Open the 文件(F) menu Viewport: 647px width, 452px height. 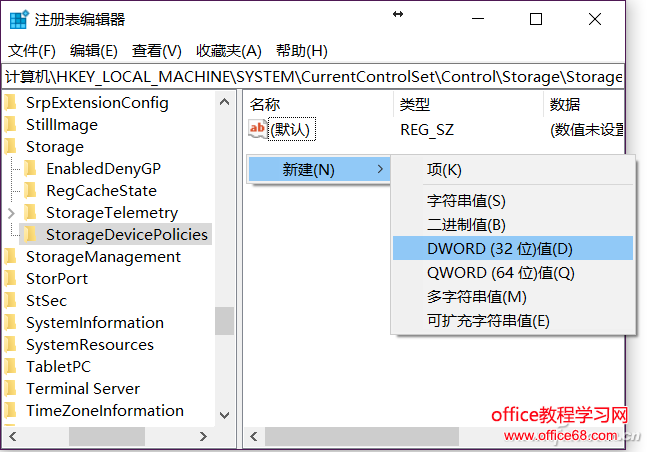point(32,51)
